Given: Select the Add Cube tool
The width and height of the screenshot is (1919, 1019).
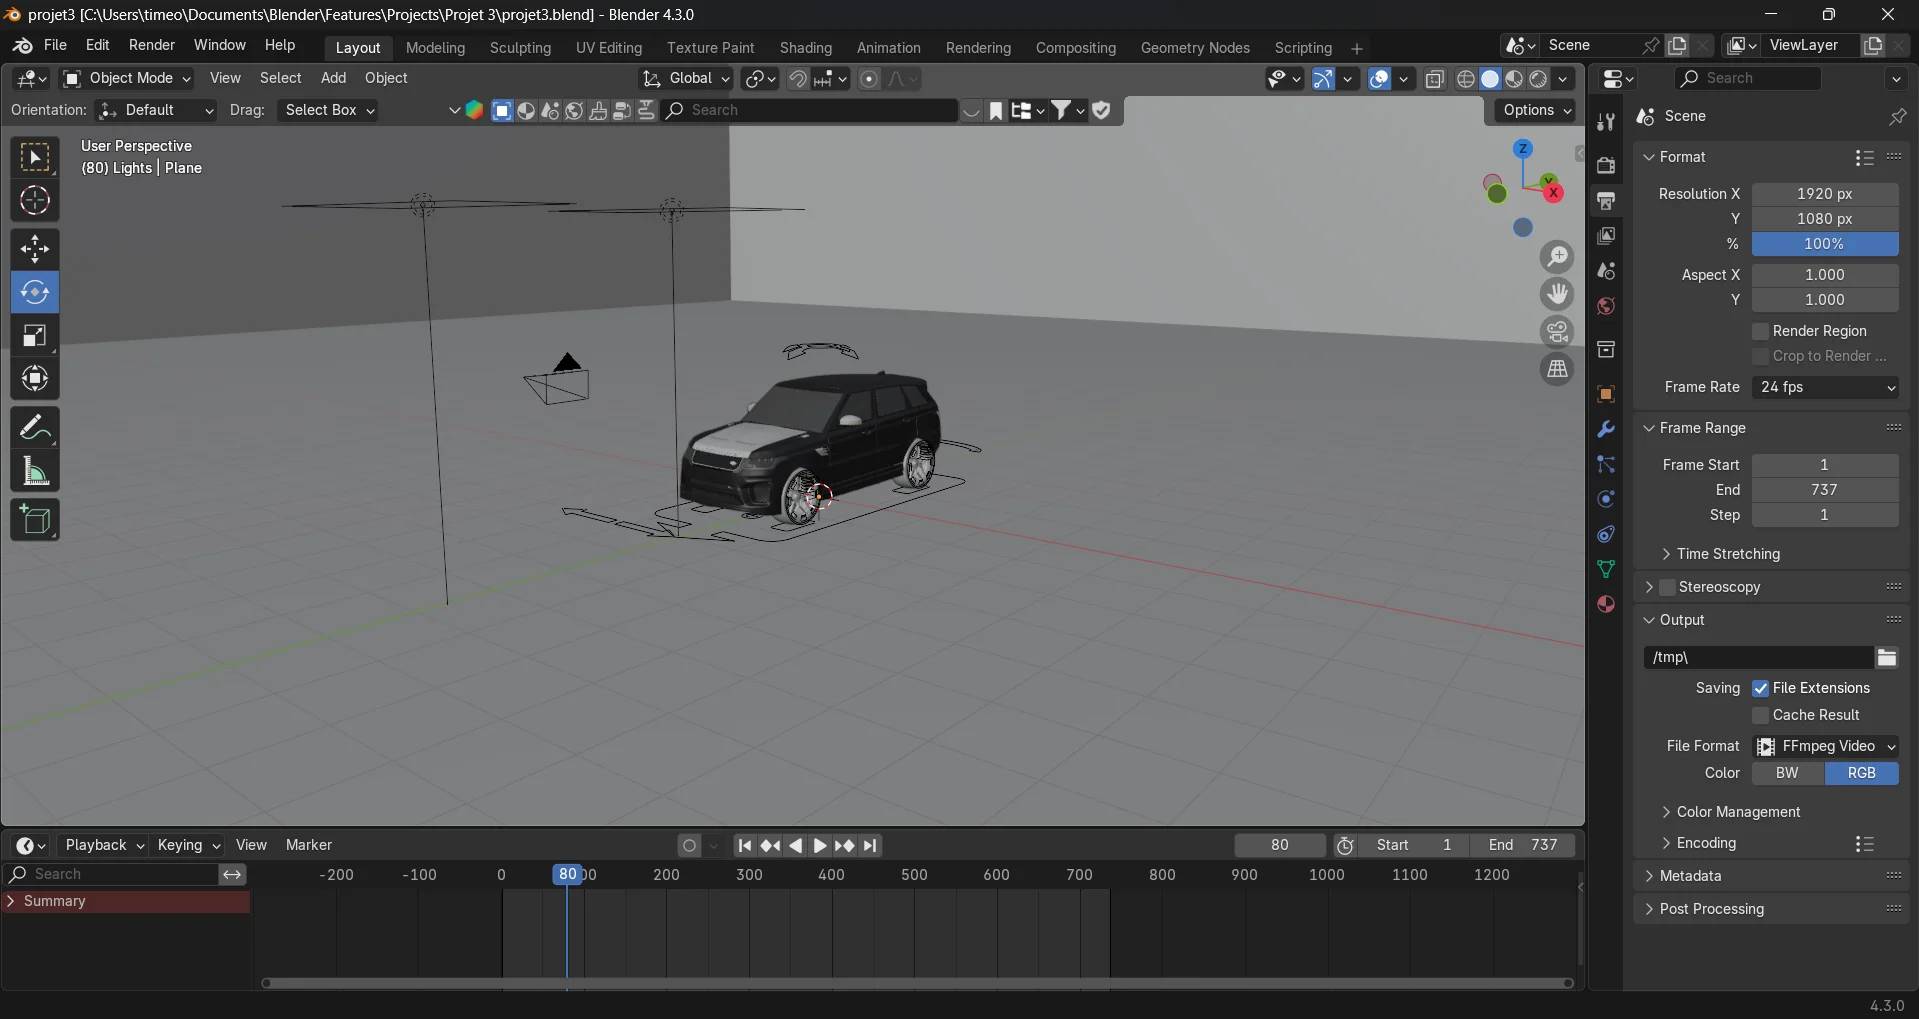Looking at the screenshot, I should pyautogui.click(x=35, y=520).
